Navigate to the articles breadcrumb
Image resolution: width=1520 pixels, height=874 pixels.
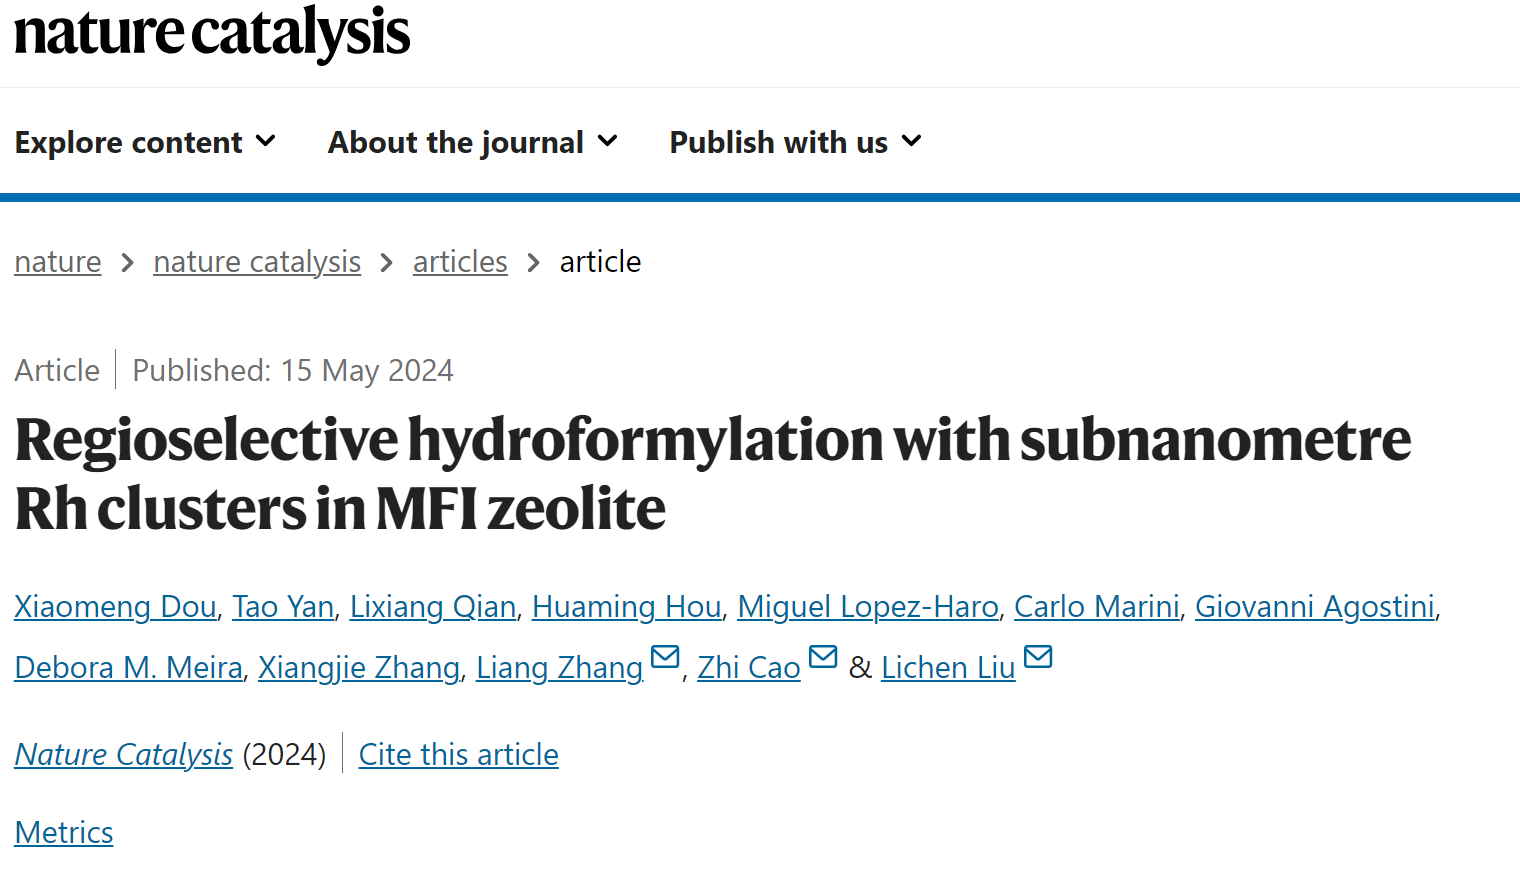[460, 262]
